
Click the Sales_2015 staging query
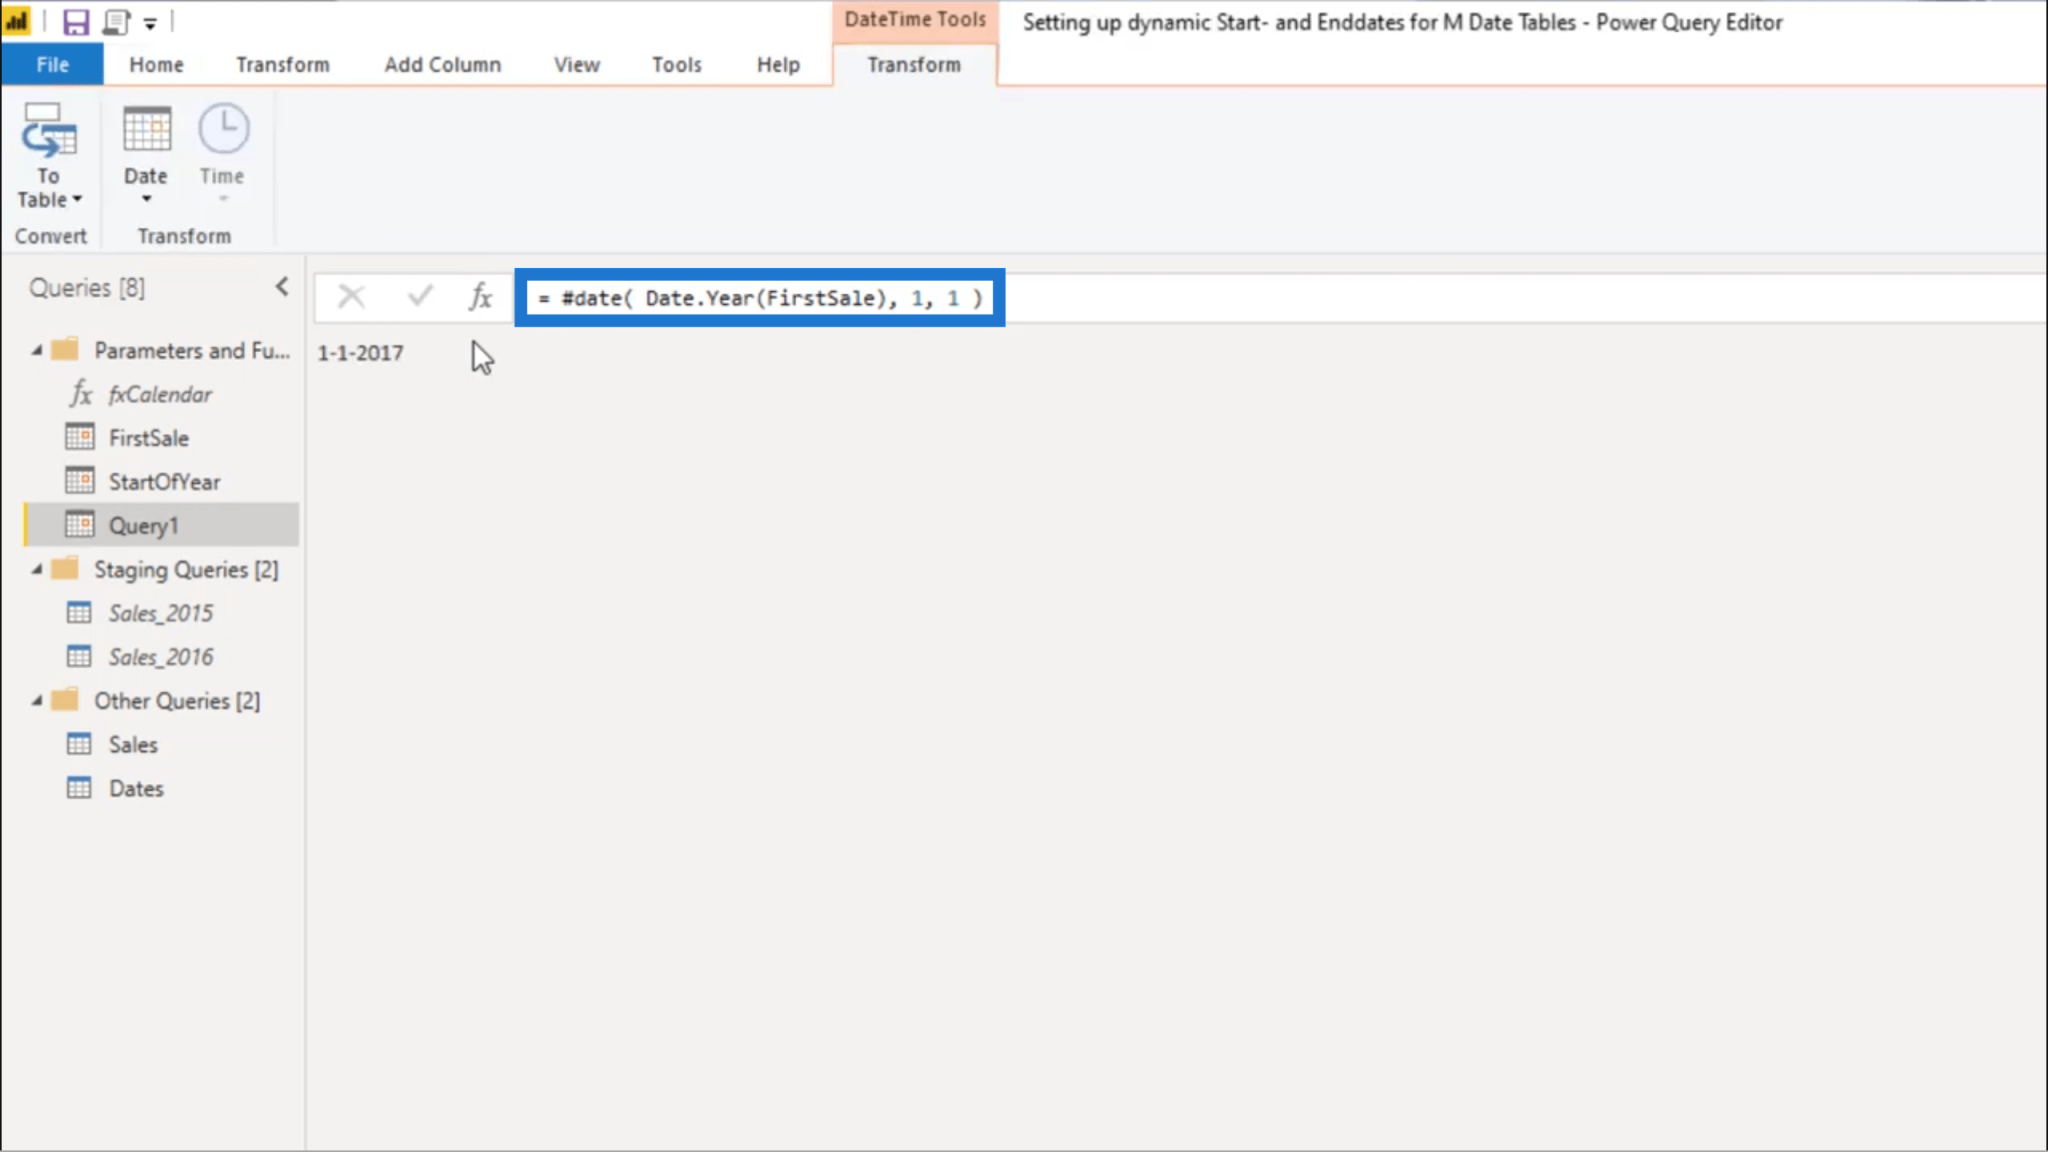160,613
